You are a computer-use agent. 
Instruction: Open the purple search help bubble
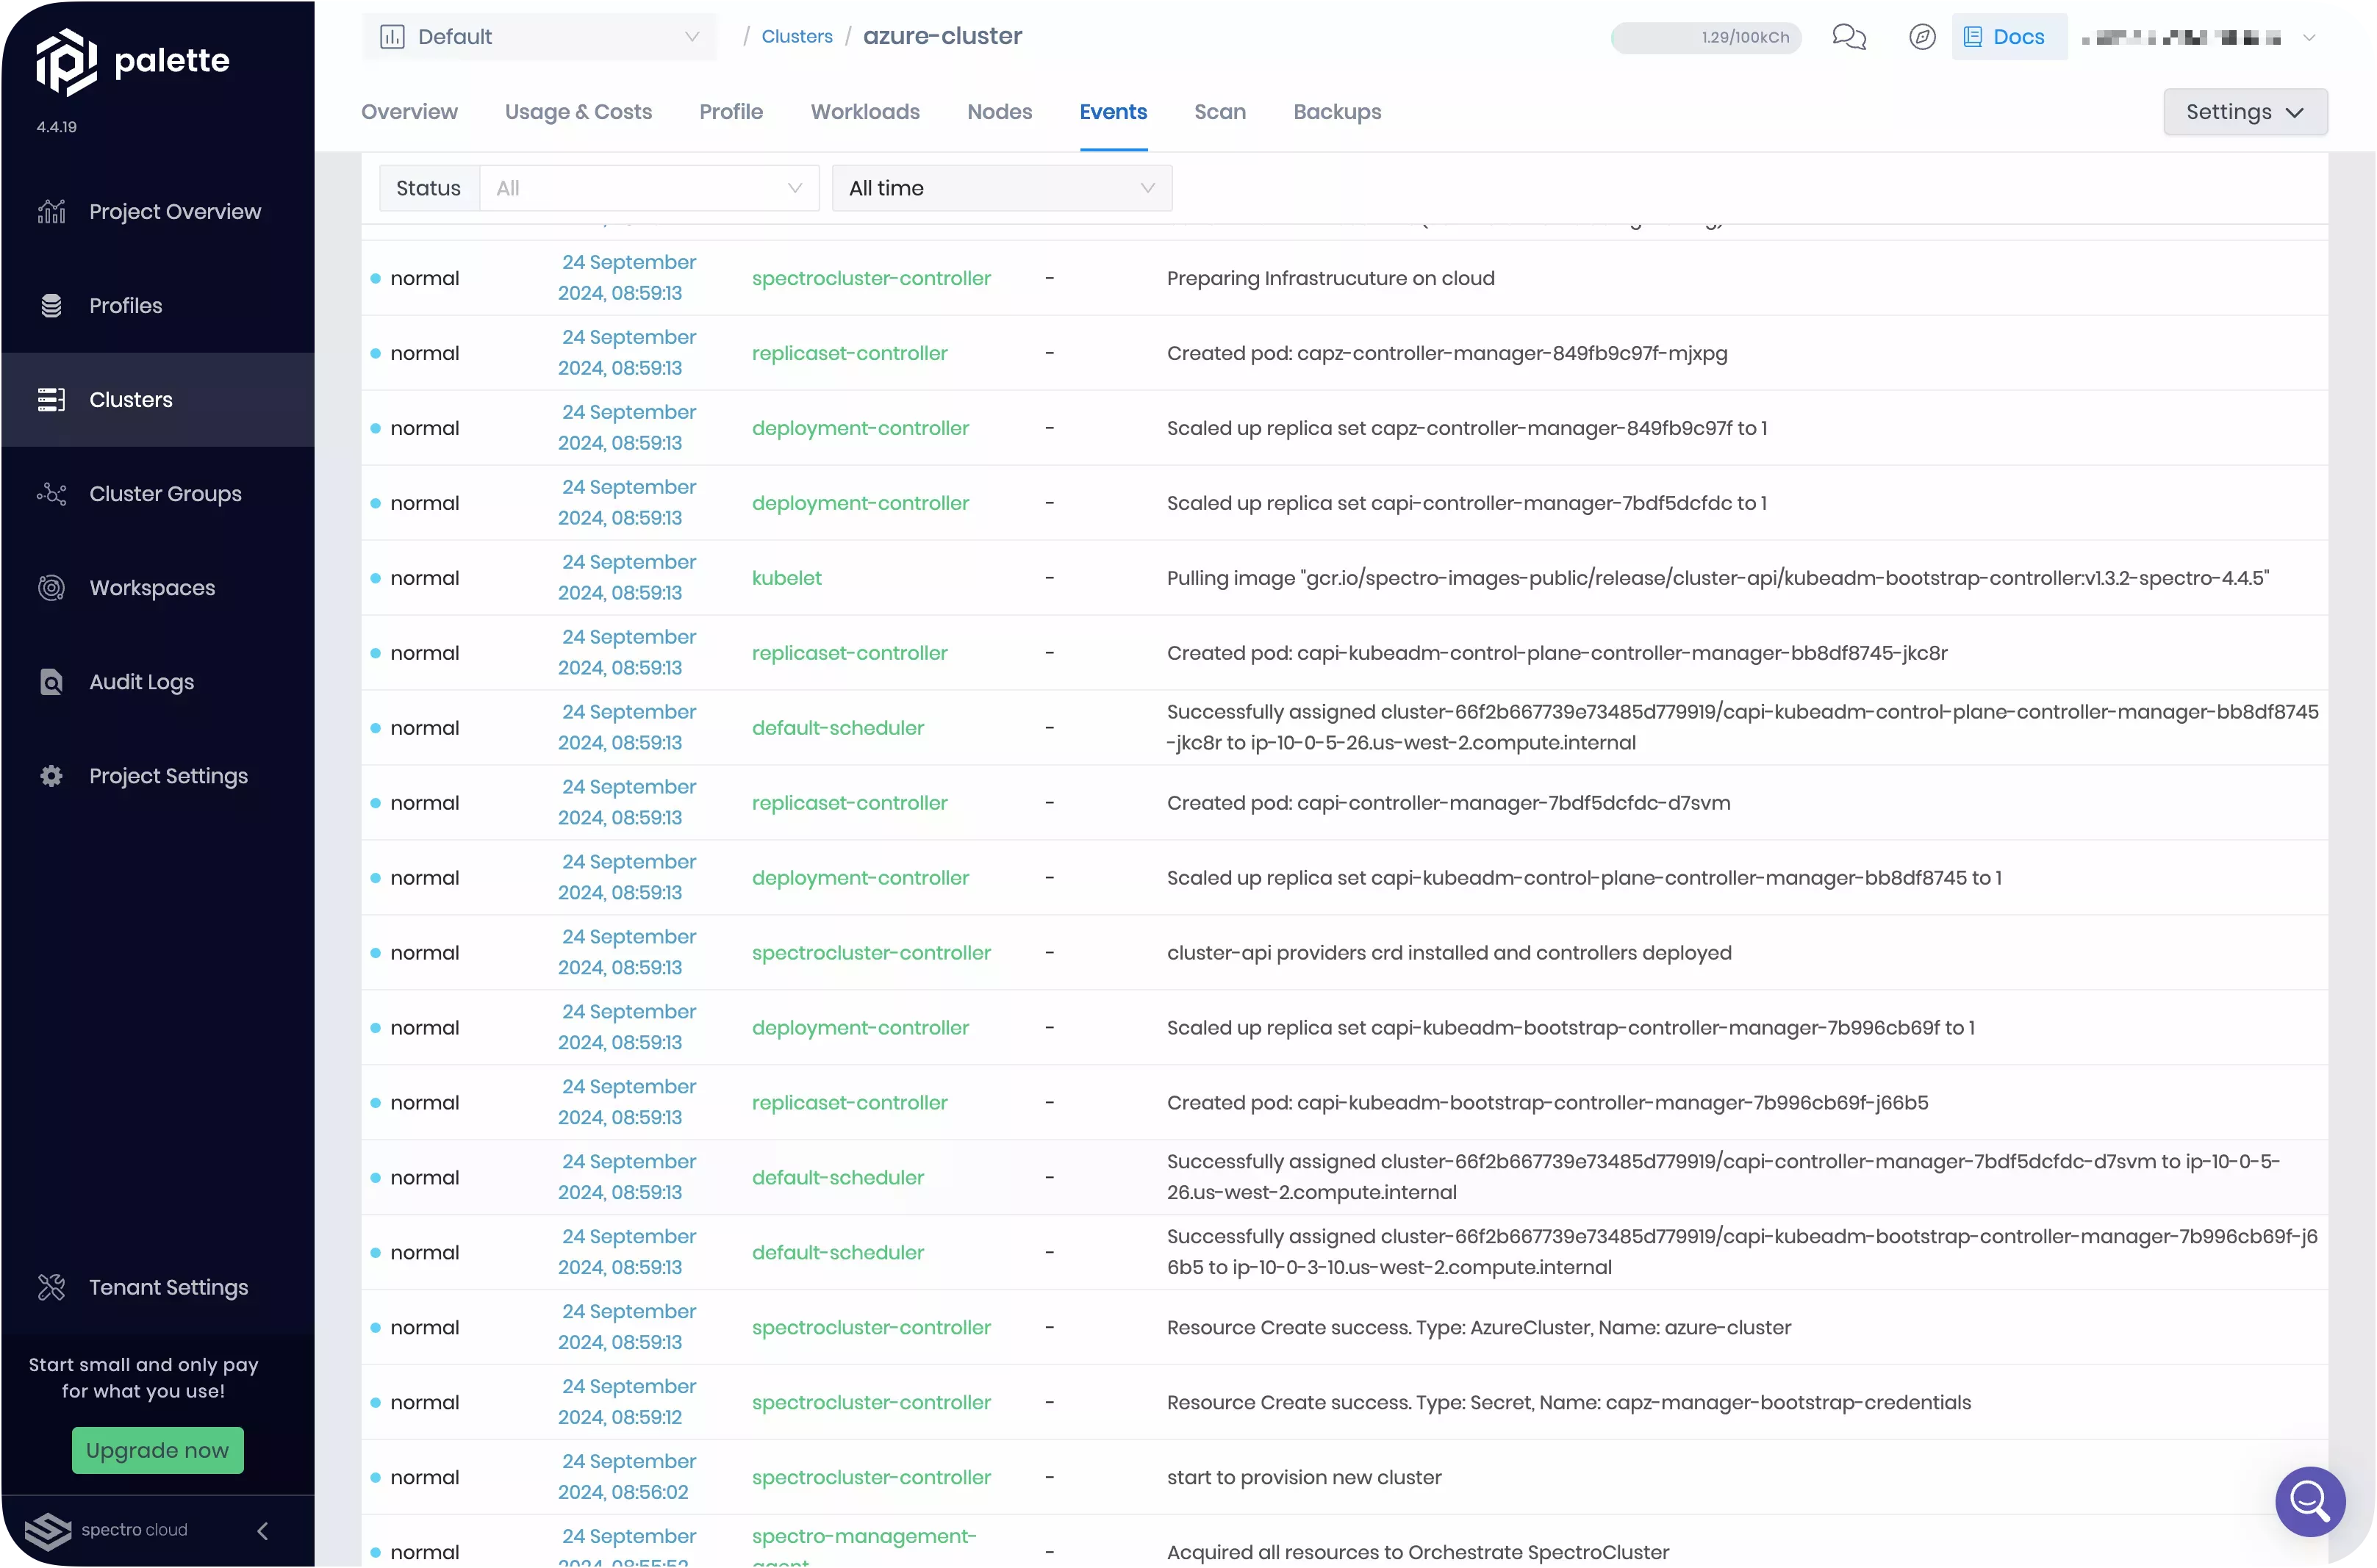pyautogui.click(x=2309, y=1501)
